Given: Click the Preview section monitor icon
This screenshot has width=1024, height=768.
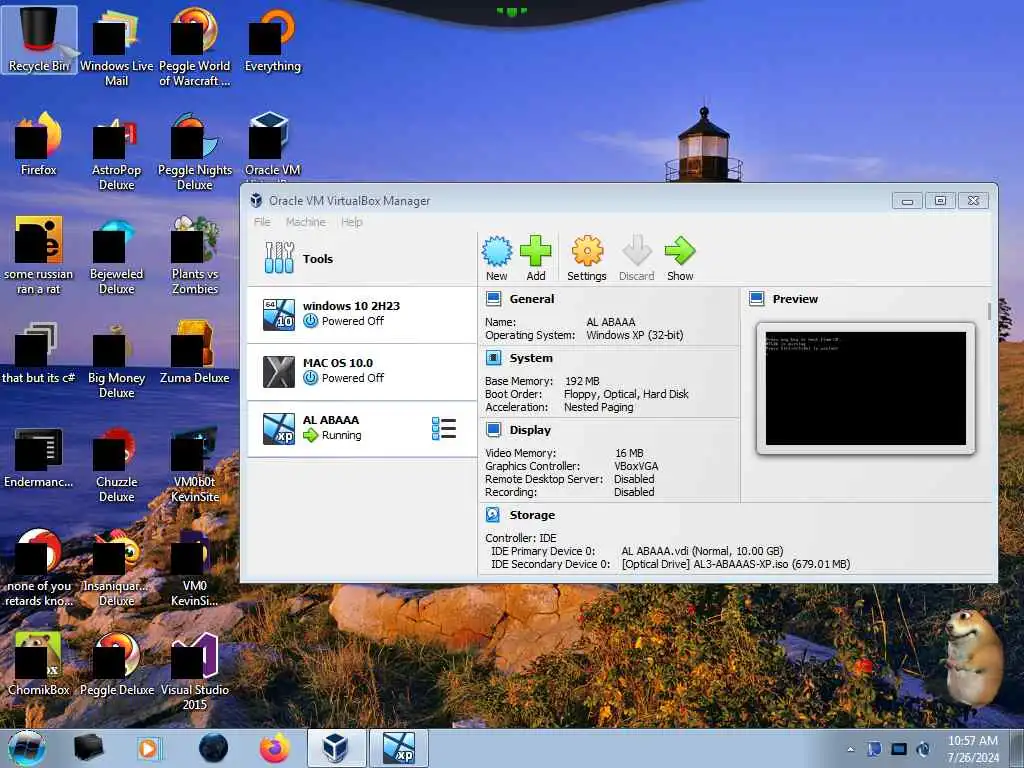Looking at the screenshot, I should coord(757,299).
